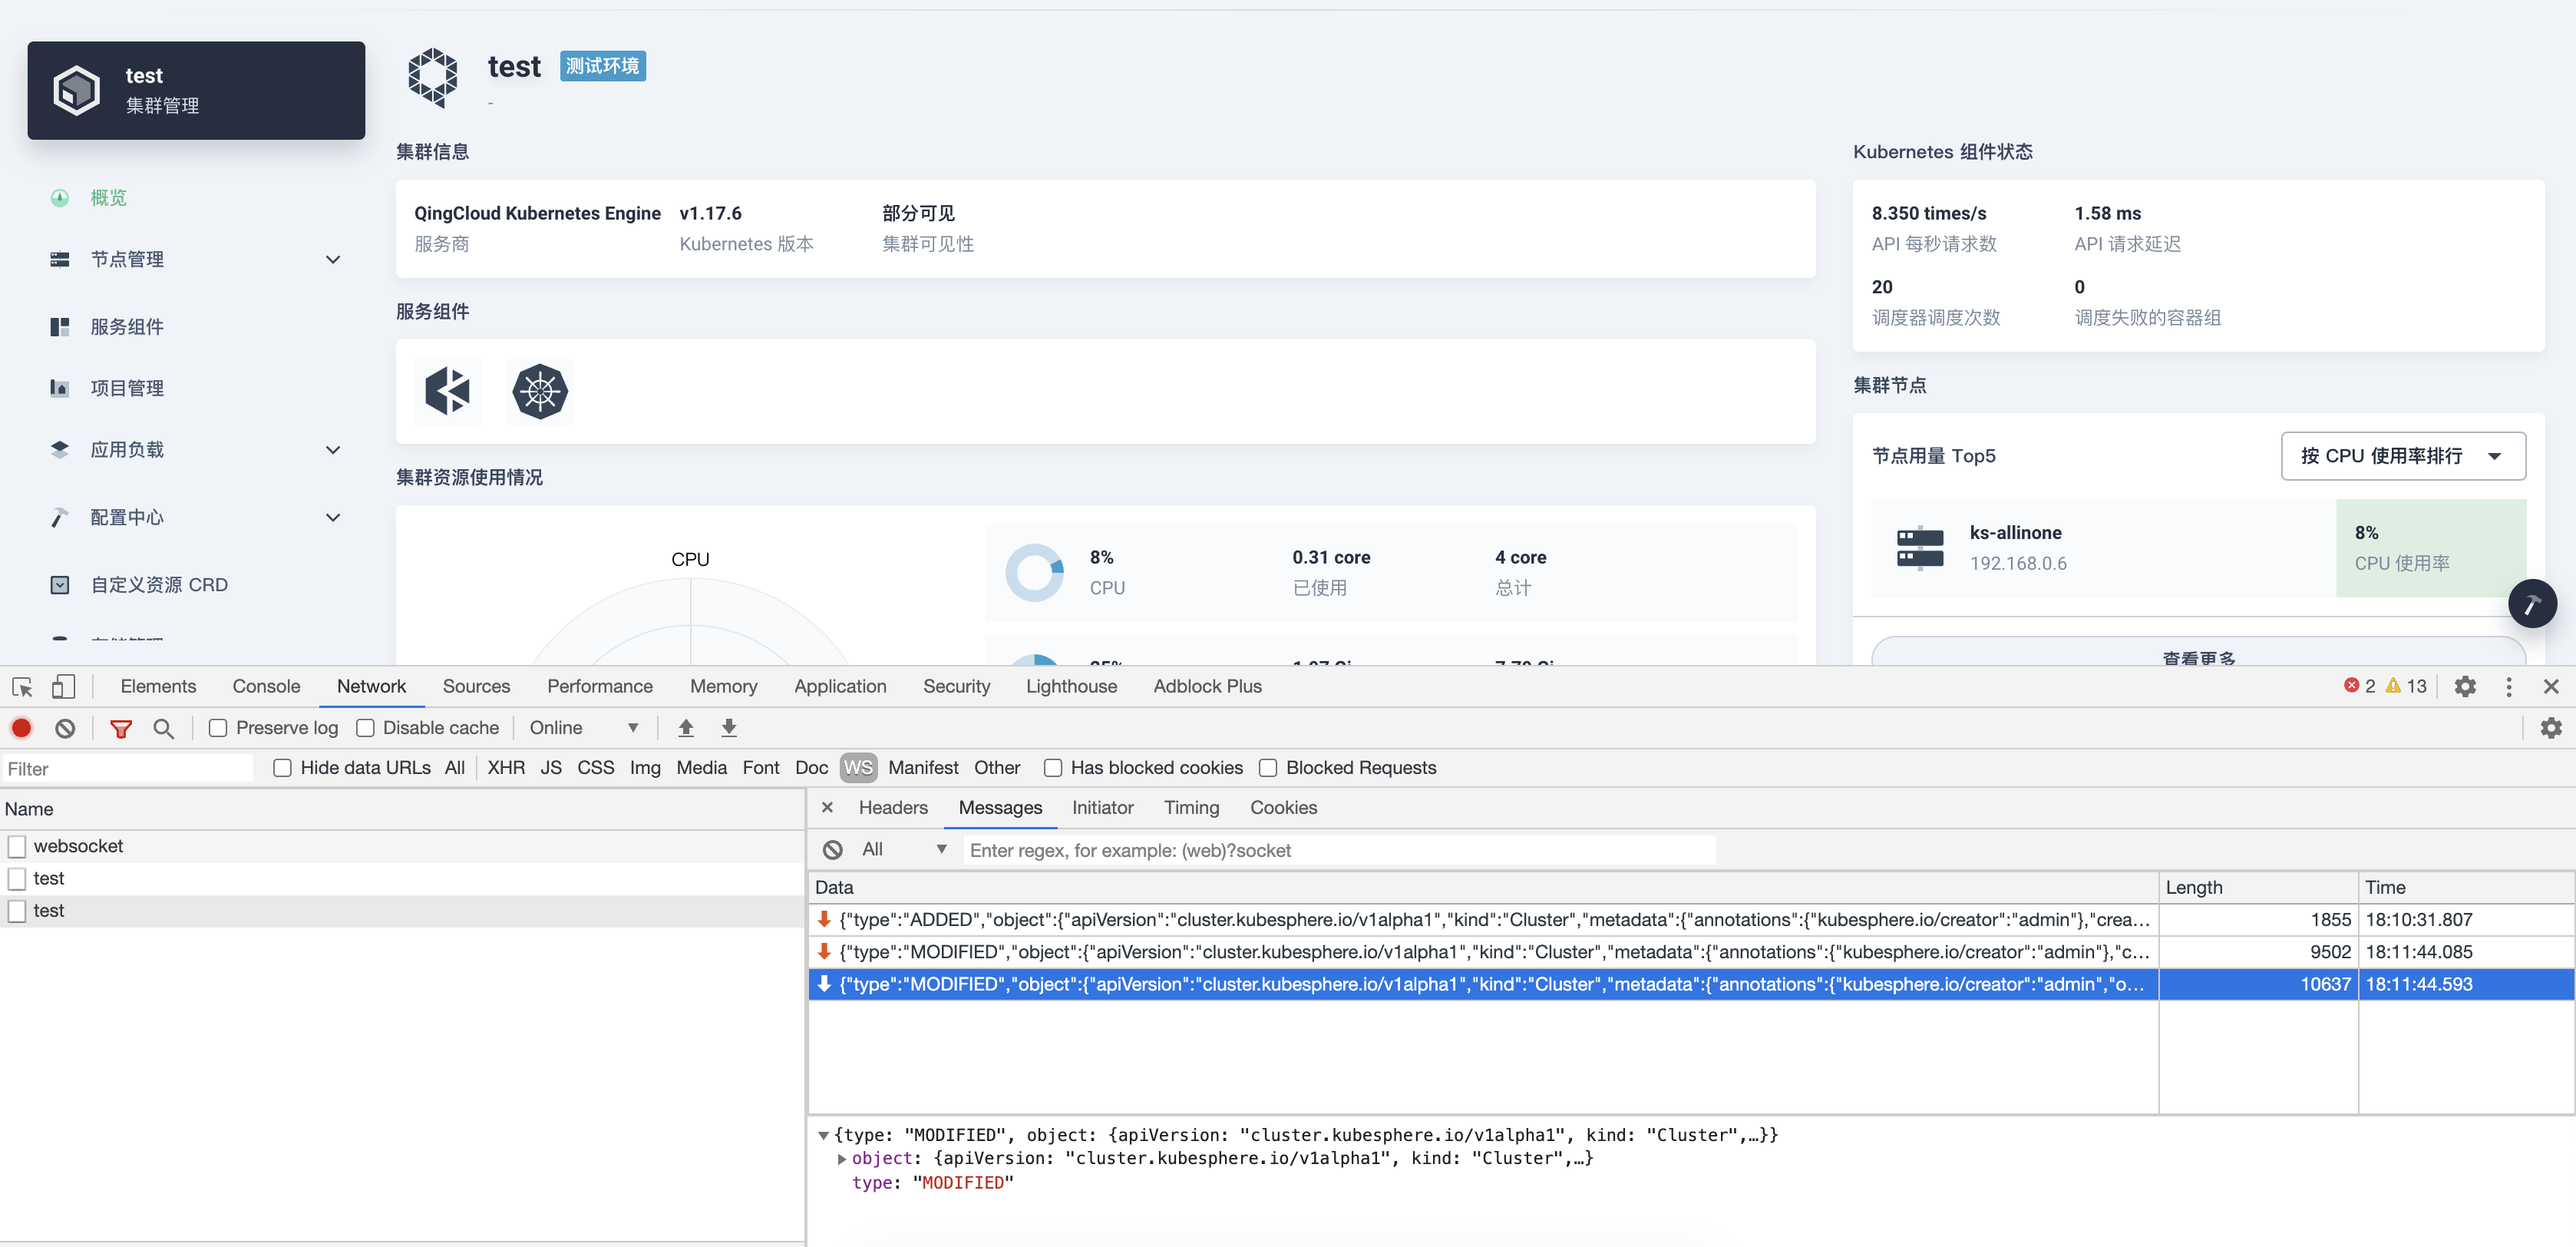Select the inspect element tool in DevTools
This screenshot has height=1247, width=2576.
point(21,687)
